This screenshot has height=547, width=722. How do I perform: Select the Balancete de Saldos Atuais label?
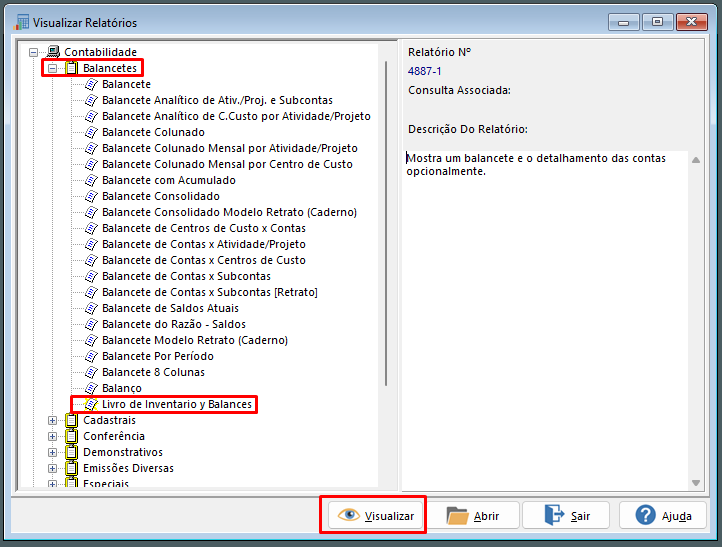coord(170,308)
